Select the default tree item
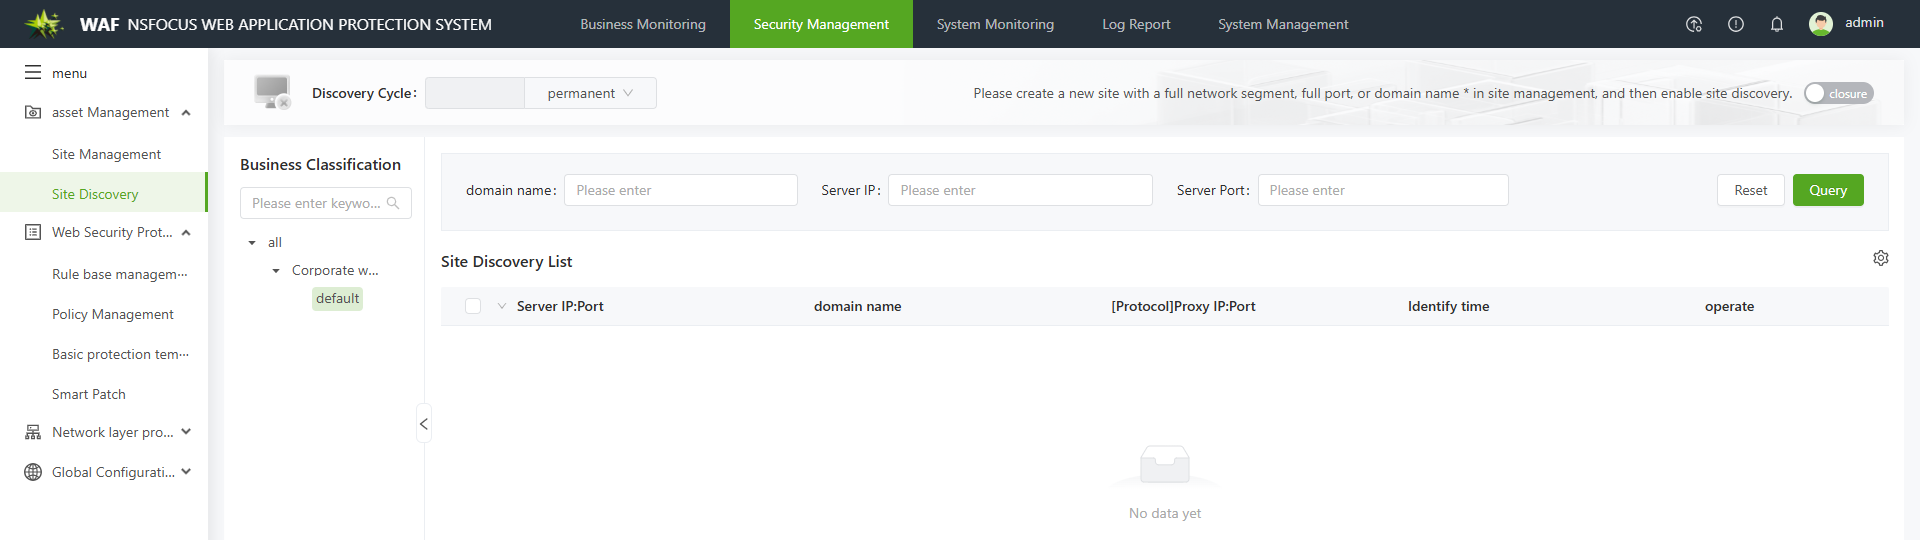The height and width of the screenshot is (540, 1920). (x=337, y=299)
